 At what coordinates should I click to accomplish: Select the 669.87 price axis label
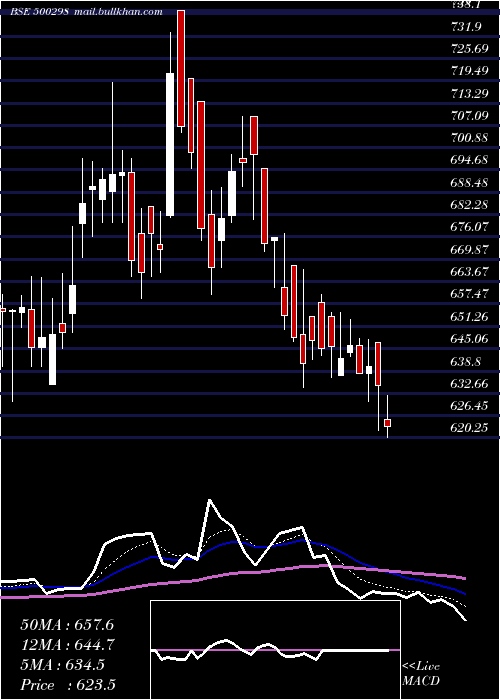tap(469, 249)
